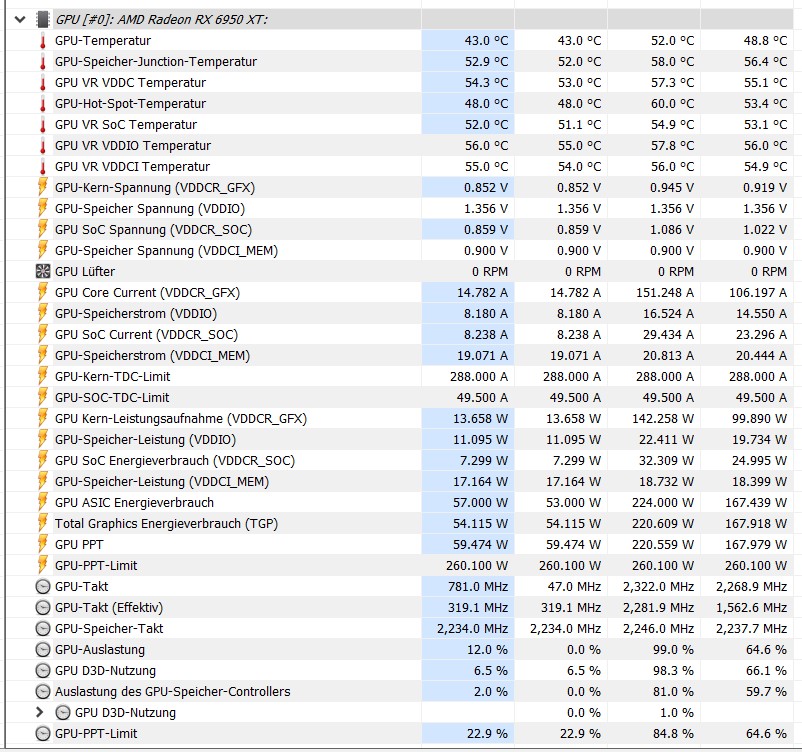Image resolution: width=802 pixels, height=752 pixels.
Task: Click maximum GPU-Takt value 2,322.0 MHz
Action: [658, 586]
